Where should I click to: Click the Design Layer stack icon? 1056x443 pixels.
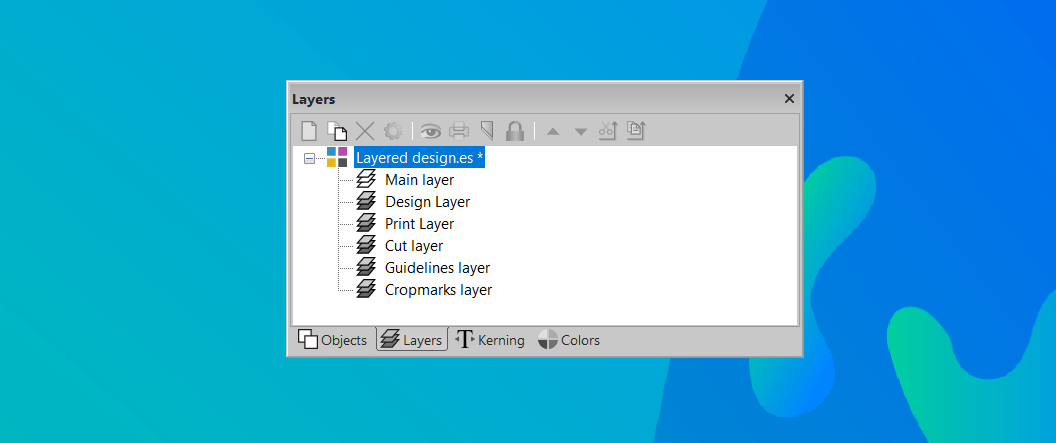tap(366, 201)
